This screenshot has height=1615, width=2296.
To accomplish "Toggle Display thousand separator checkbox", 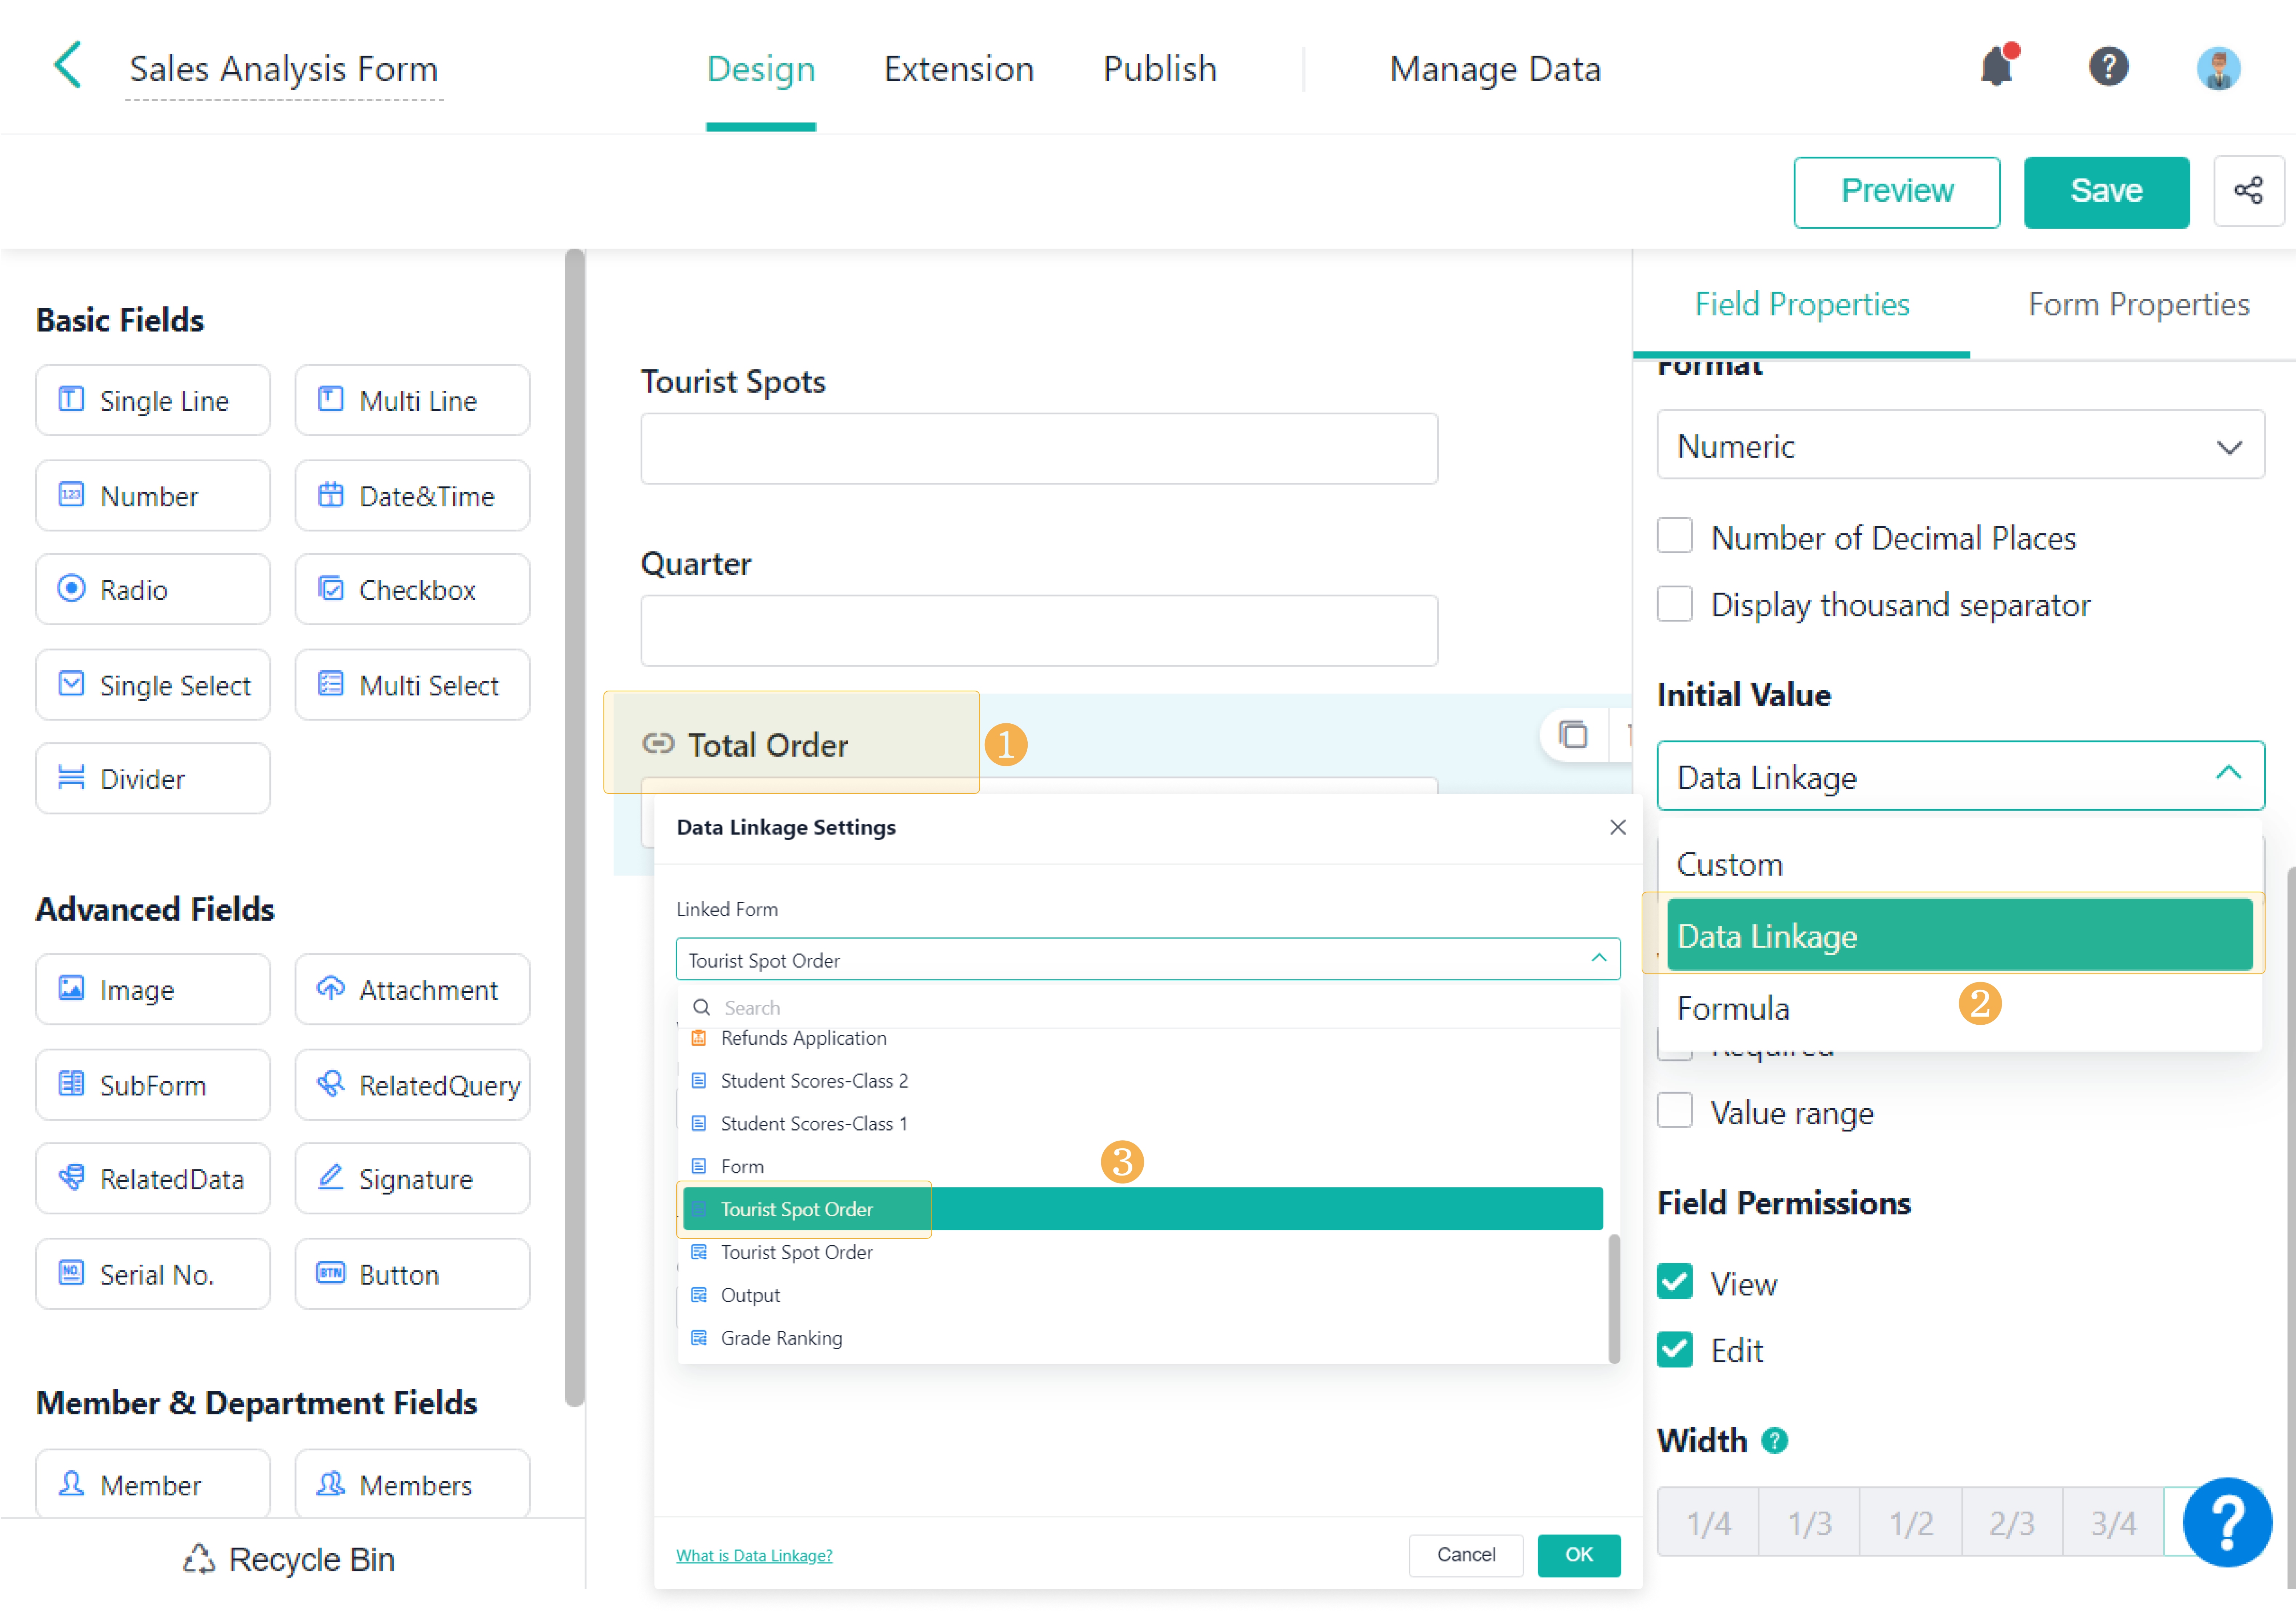I will coord(1675,604).
